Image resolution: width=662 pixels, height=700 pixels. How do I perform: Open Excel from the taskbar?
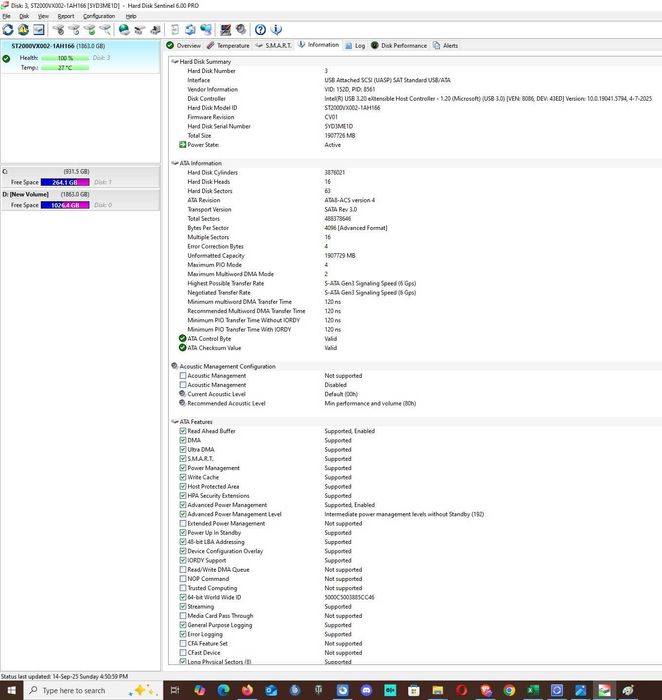point(533,690)
